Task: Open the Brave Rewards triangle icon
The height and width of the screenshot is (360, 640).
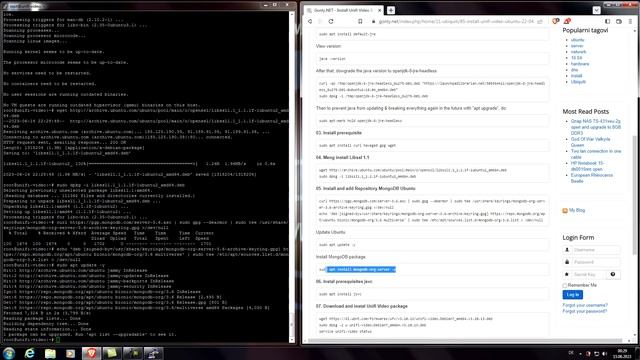Action: [x=567, y=21]
